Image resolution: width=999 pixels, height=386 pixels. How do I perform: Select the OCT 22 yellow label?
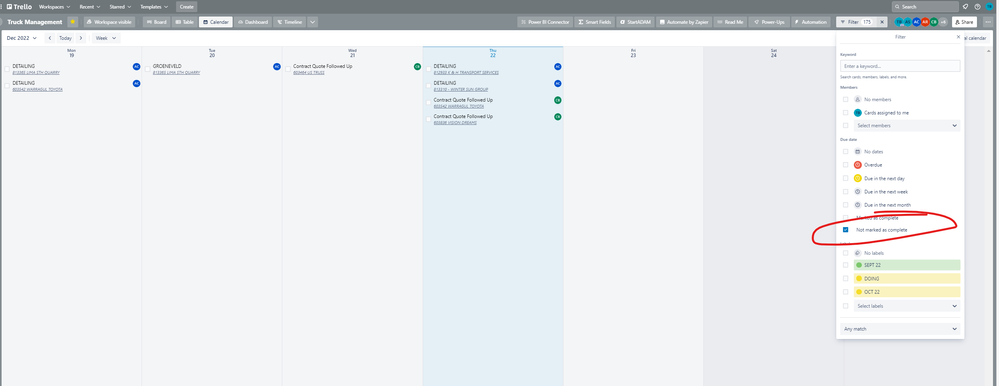(907, 292)
